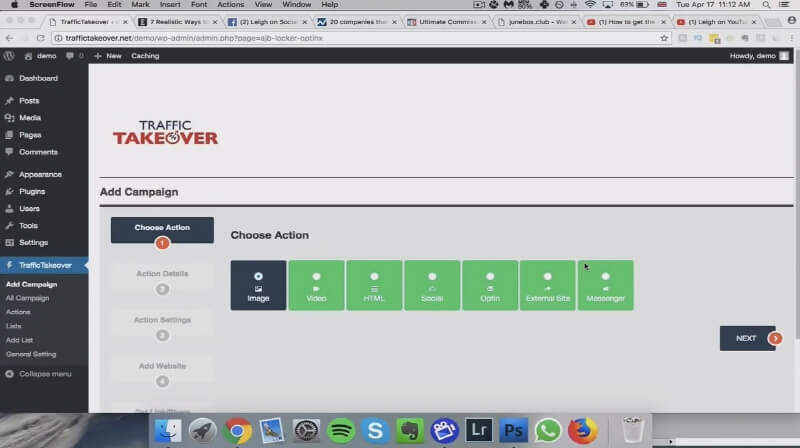The height and width of the screenshot is (448, 800).
Task: Select the HTML action radio button
Action: click(x=374, y=276)
